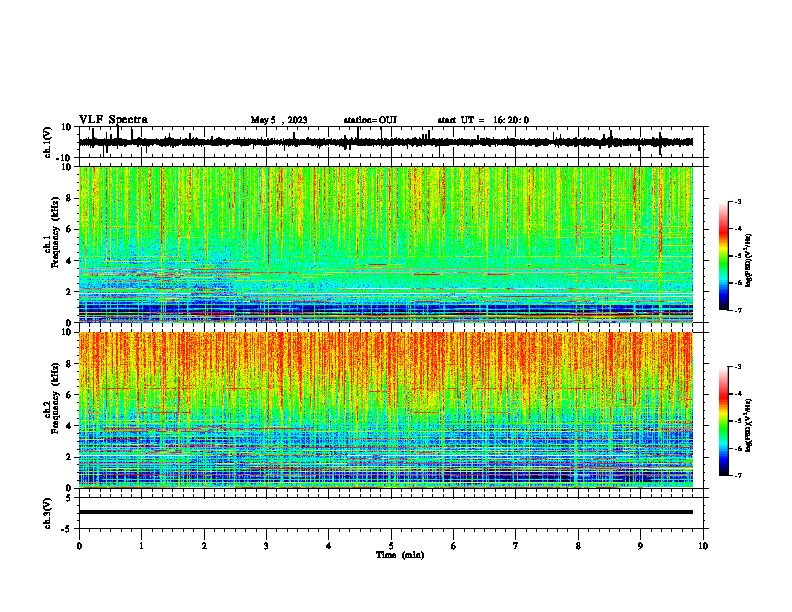Screen dimensions: 792x612
Task: Click the time axis tick label "9"
Action: [x=640, y=546]
